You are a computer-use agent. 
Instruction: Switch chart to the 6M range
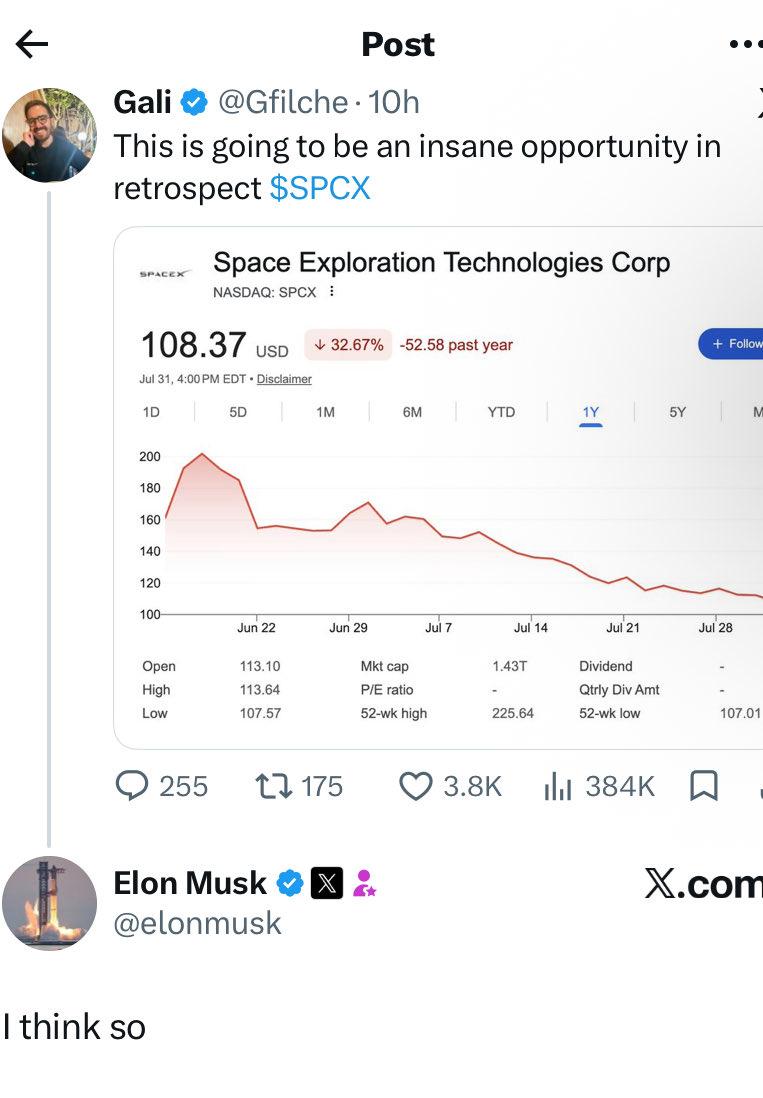click(412, 412)
